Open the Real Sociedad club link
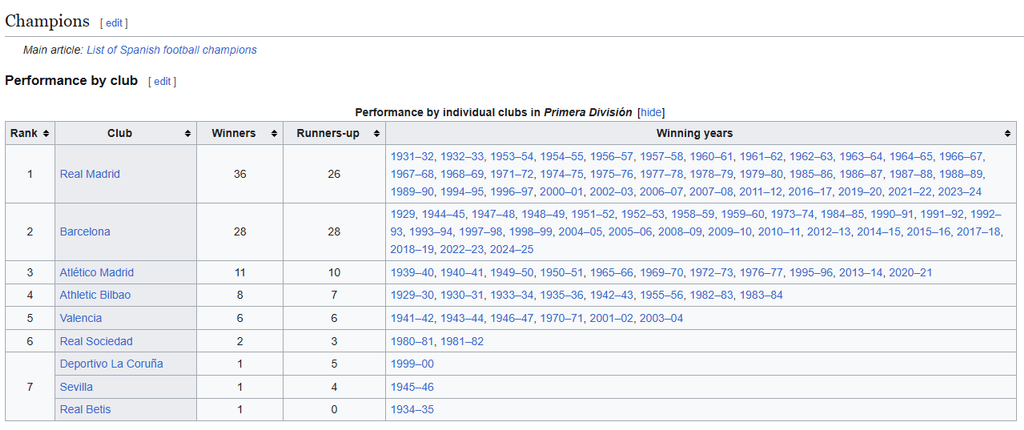The height and width of the screenshot is (430, 1024). [x=96, y=341]
